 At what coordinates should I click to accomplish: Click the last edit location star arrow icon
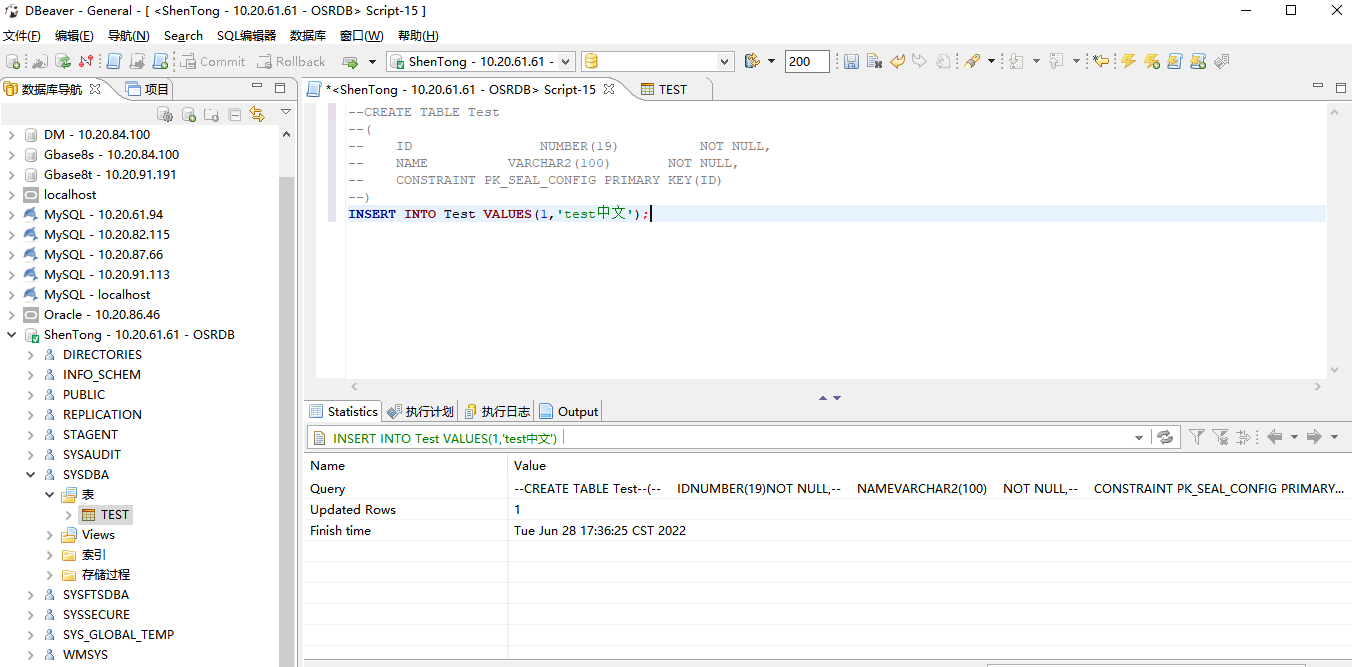(x=1101, y=61)
